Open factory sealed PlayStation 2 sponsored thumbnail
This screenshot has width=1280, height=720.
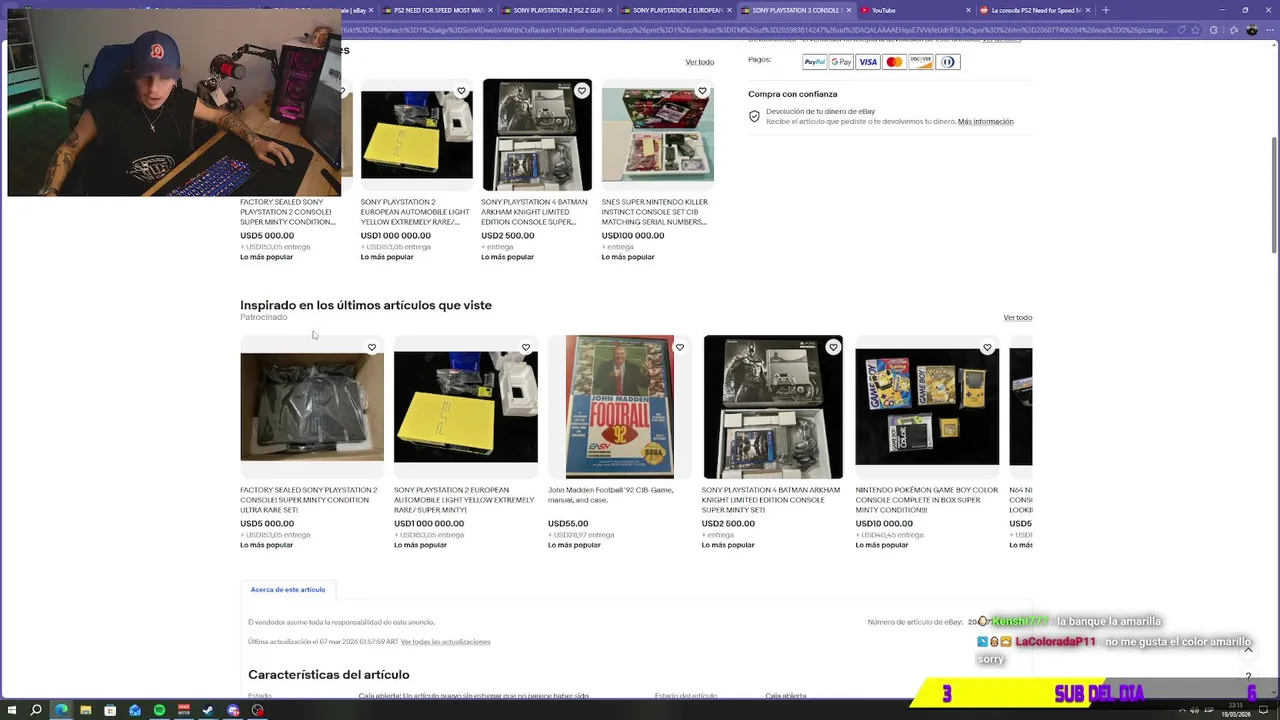point(312,407)
